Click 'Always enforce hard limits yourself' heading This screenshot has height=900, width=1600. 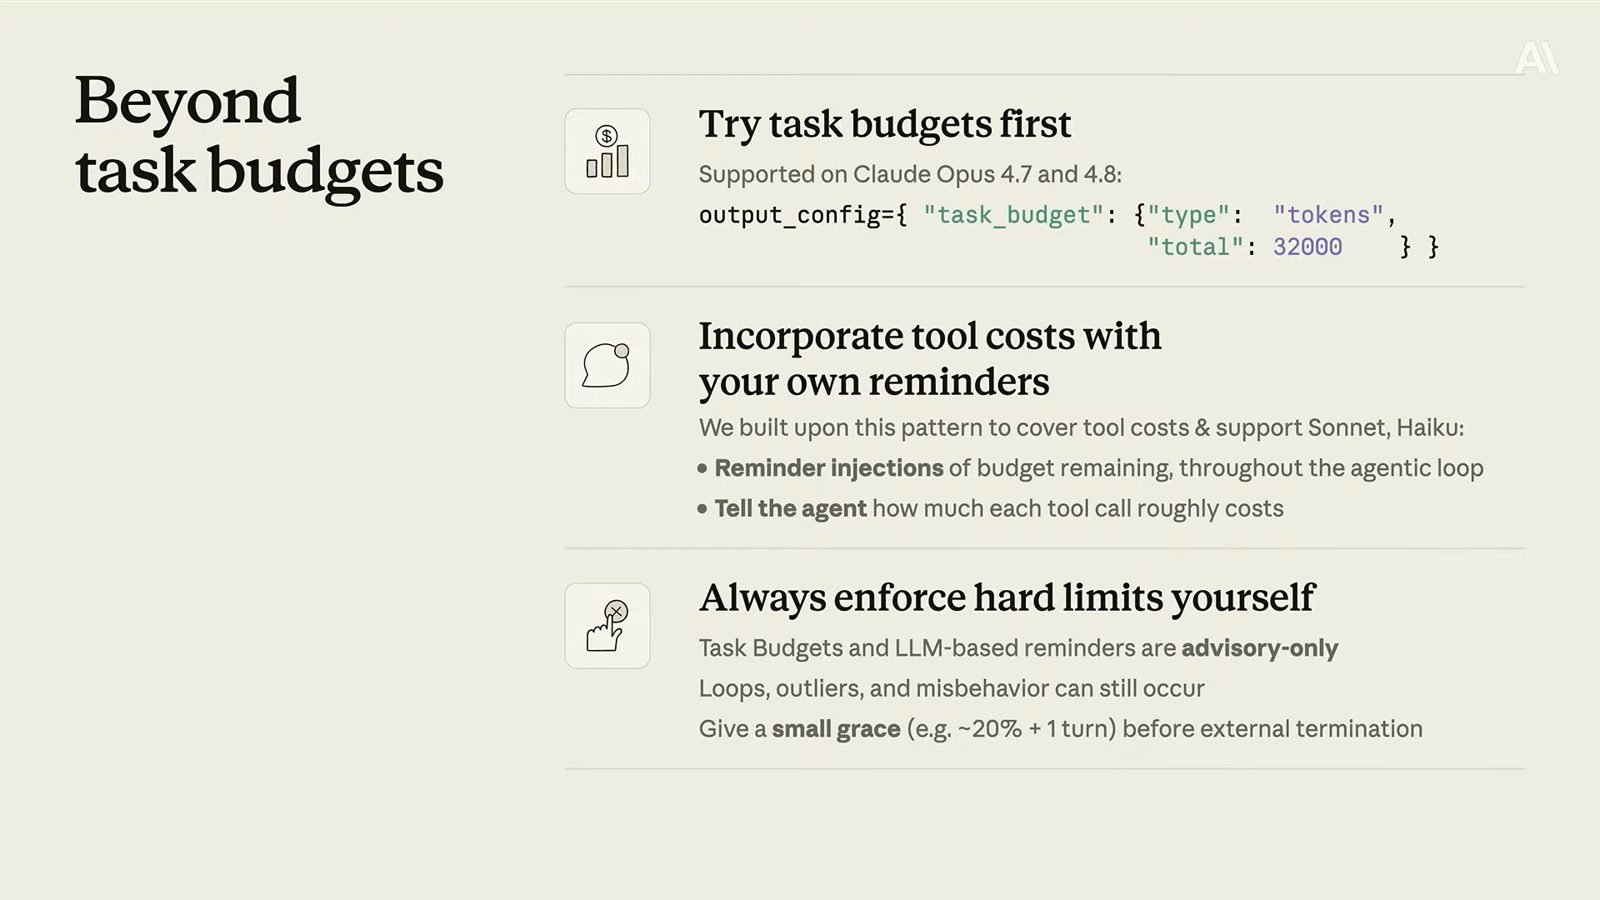tap(1006, 598)
